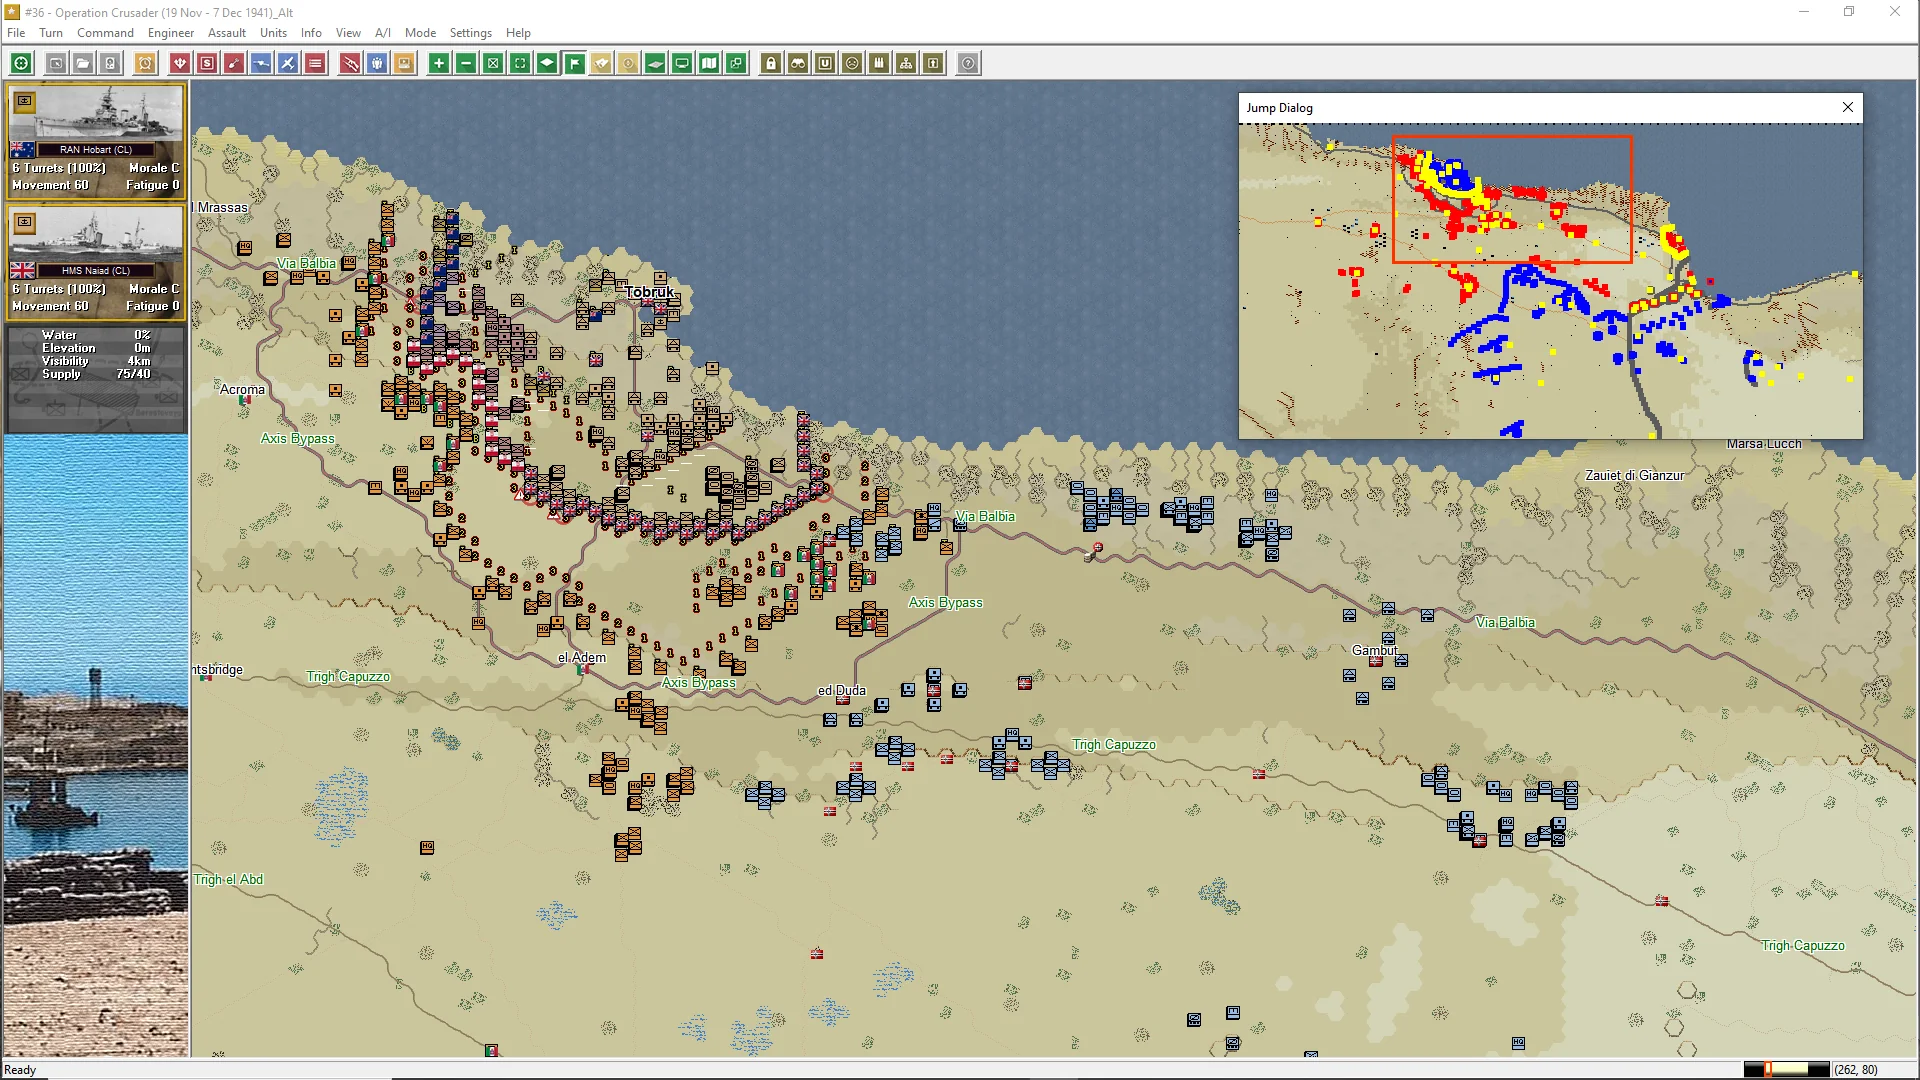
Task: Click the padlock icon in toolbar
Action: click(771, 64)
